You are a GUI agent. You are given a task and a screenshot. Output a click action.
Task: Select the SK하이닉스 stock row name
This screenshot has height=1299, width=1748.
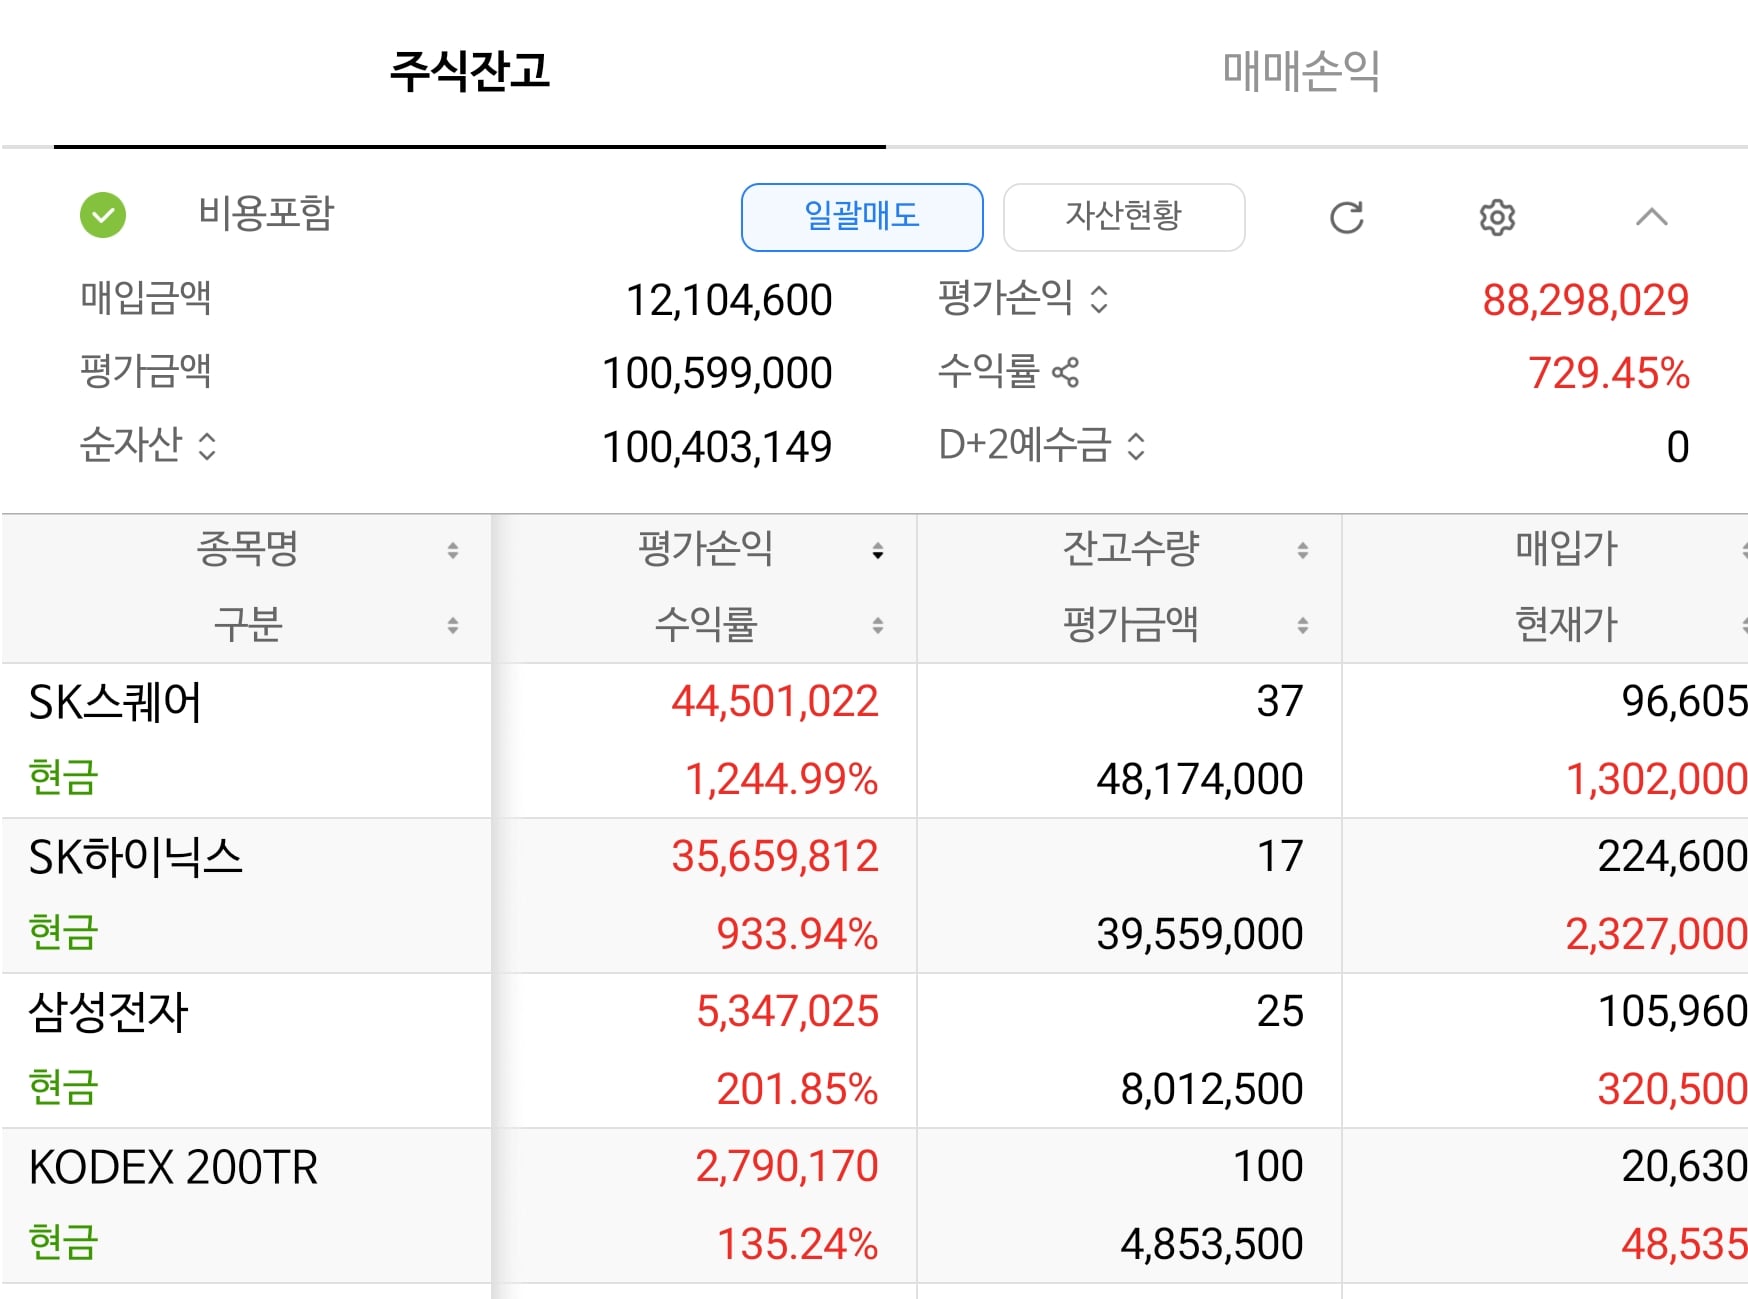[x=136, y=857]
